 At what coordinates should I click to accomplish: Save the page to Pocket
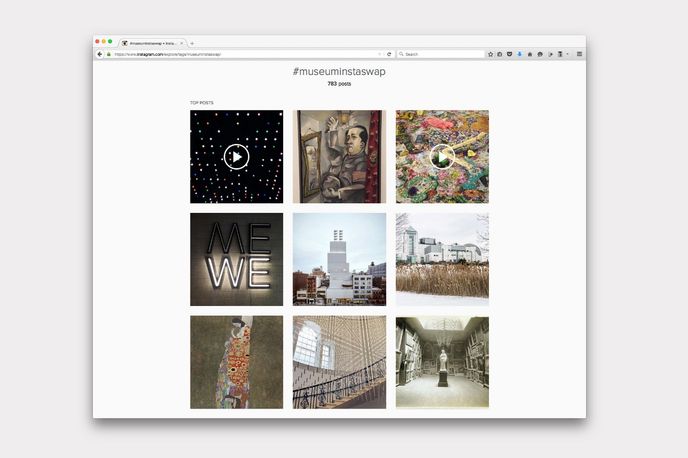509,54
